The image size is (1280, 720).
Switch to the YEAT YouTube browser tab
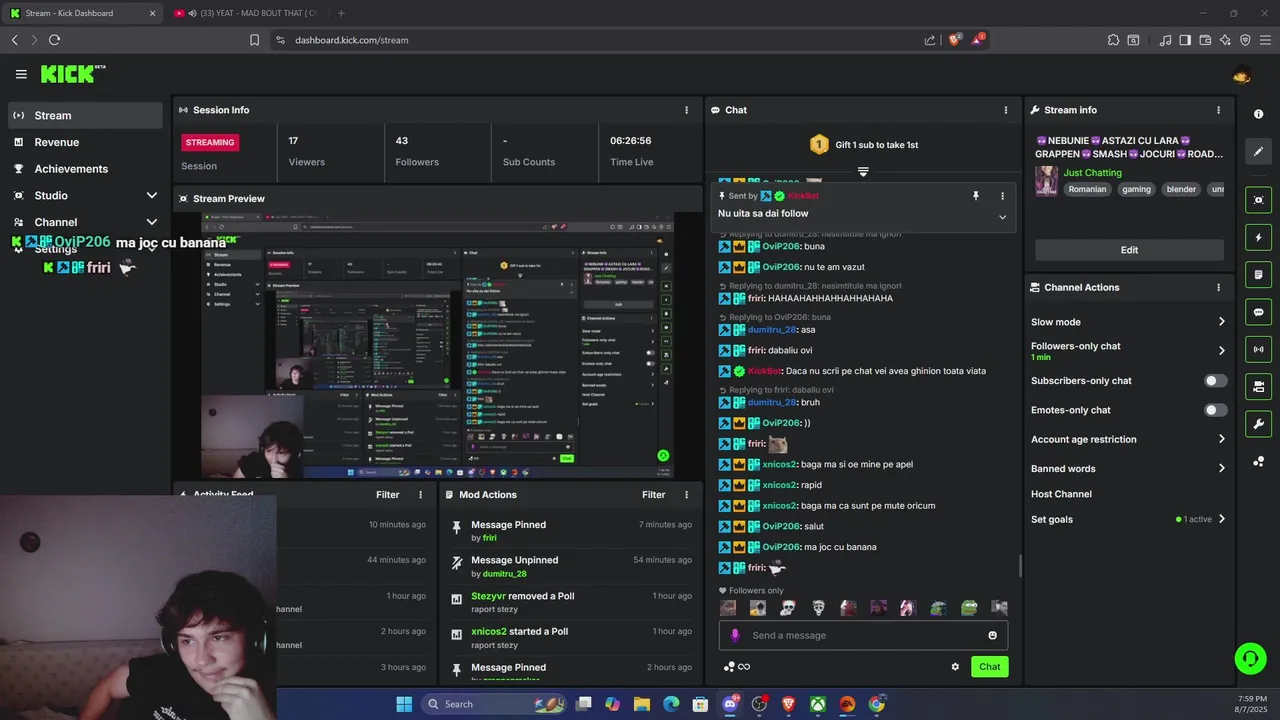click(245, 13)
